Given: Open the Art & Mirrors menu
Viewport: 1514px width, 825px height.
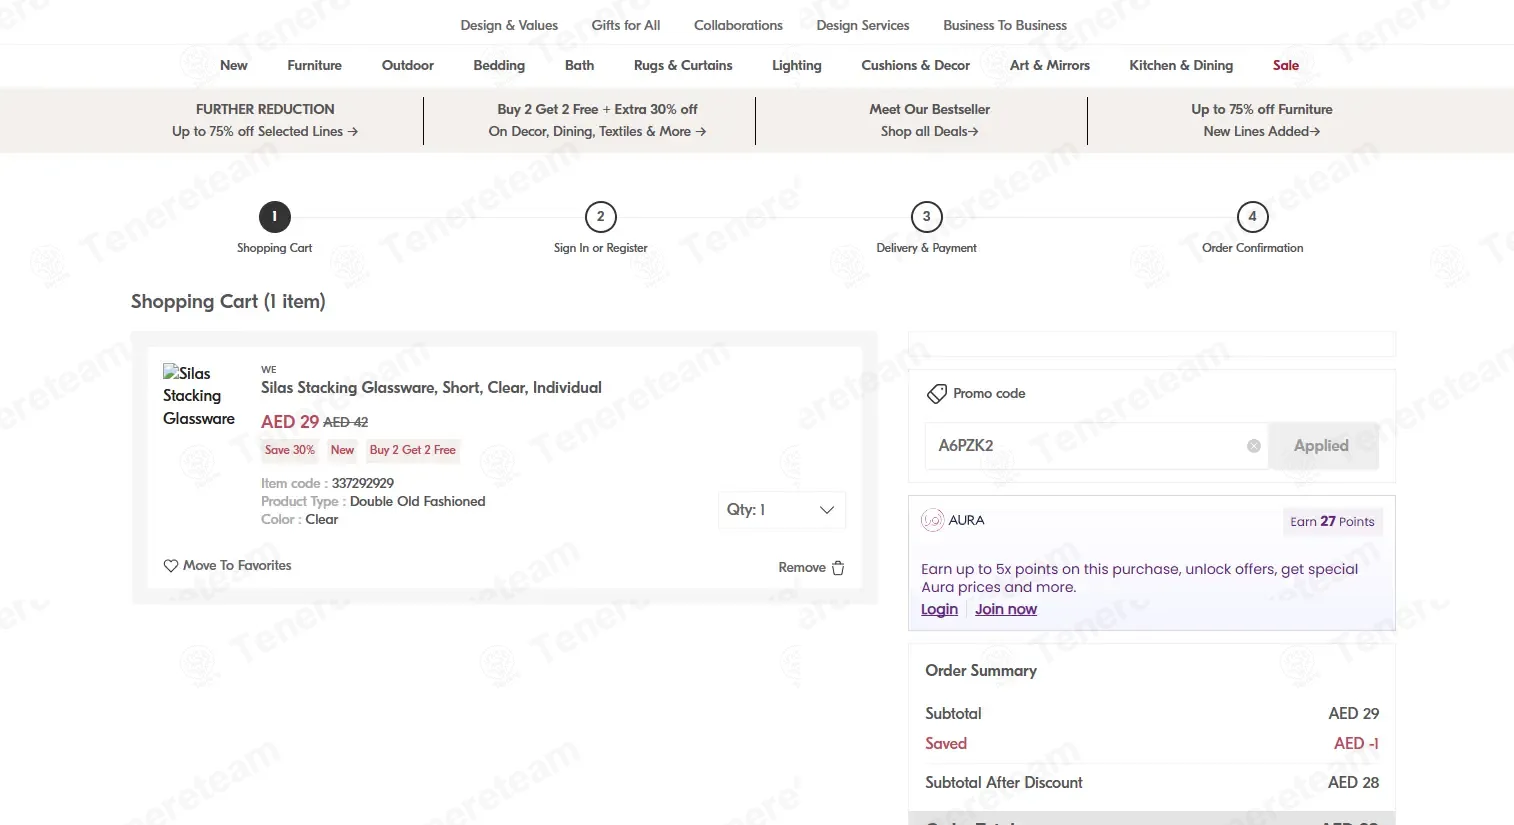Looking at the screenshot, I should [x=1050, y=65].
